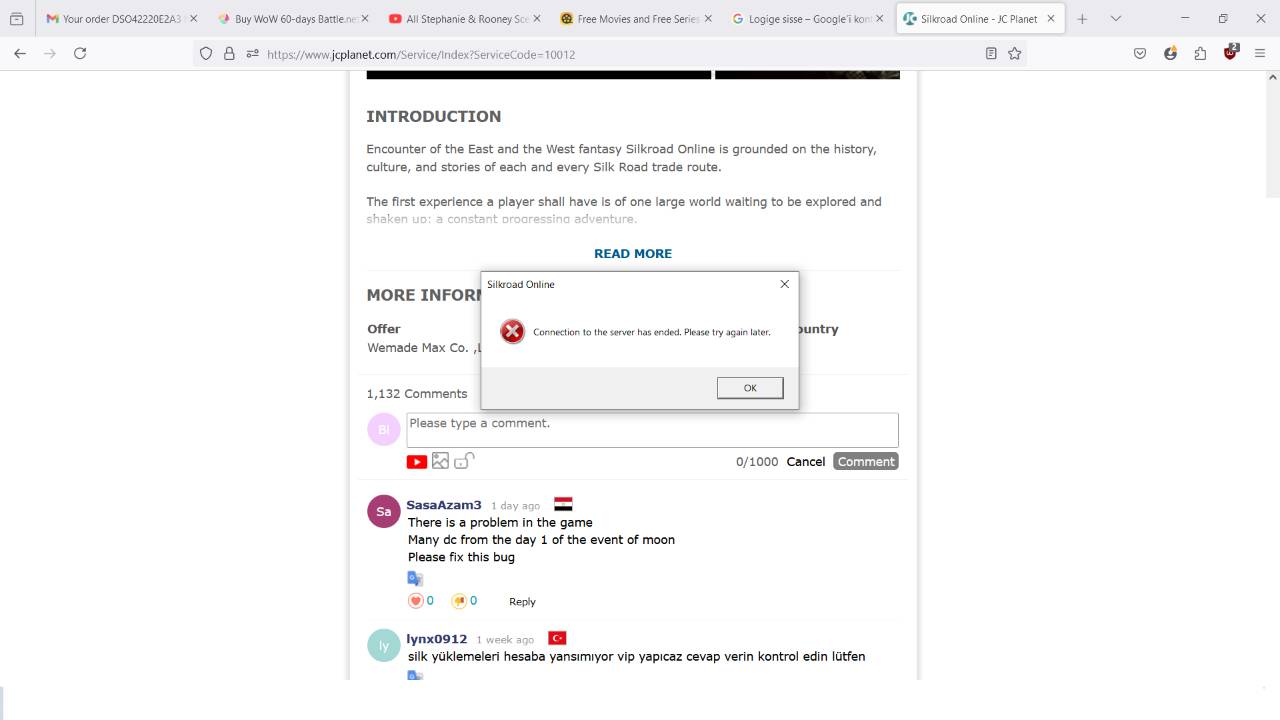The image size is (1280, 720).
Task: Close the Silkroad Online error dialog
Action: pyautogui.click(x=784, y=284)
